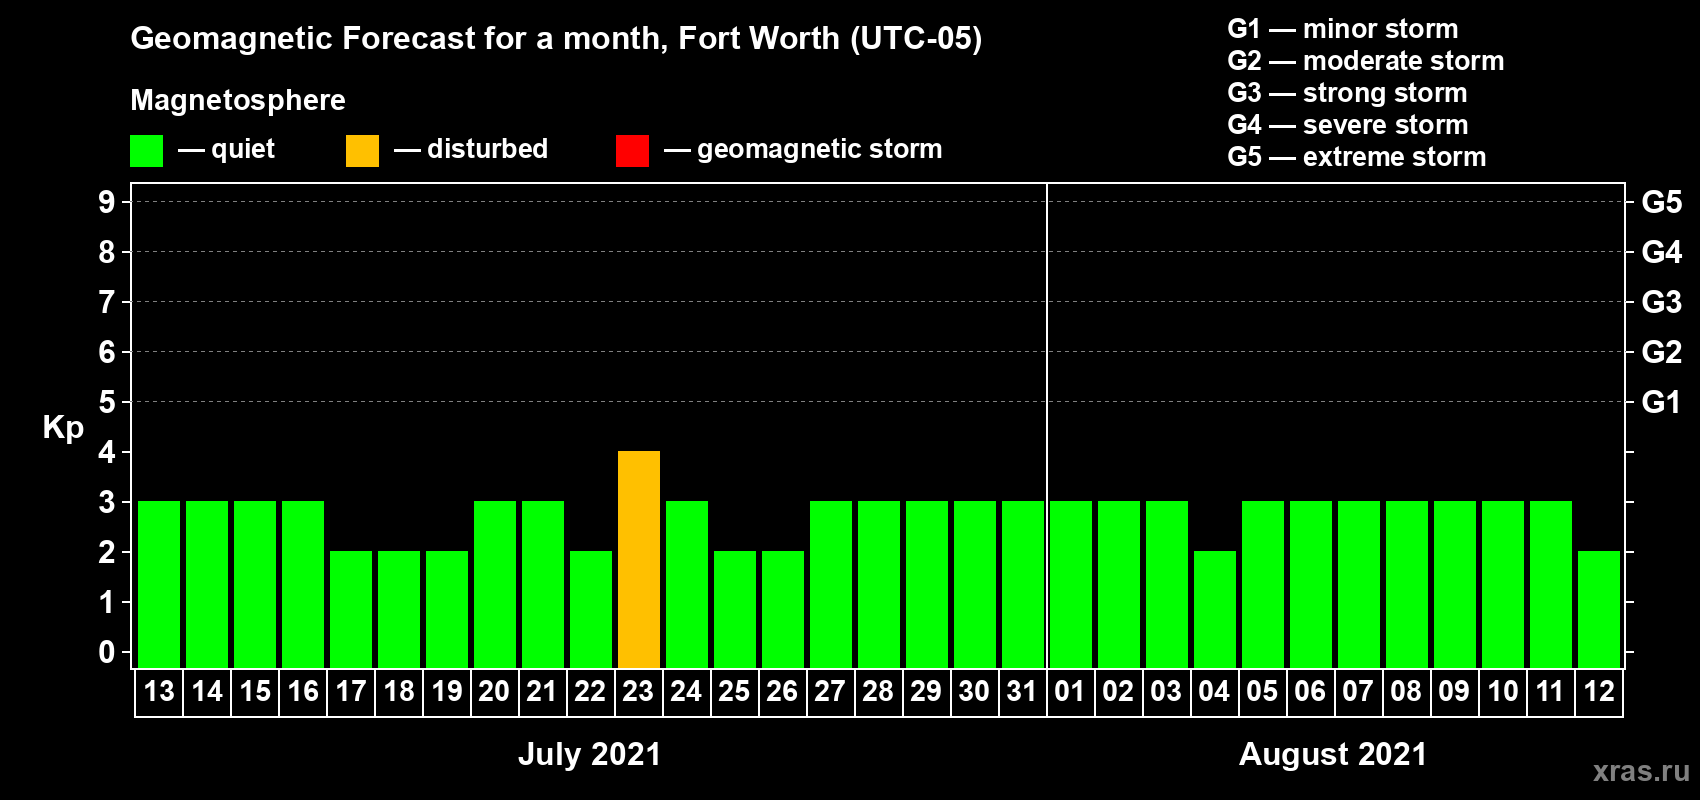Select the orange bar for July 23

point(639,560)
